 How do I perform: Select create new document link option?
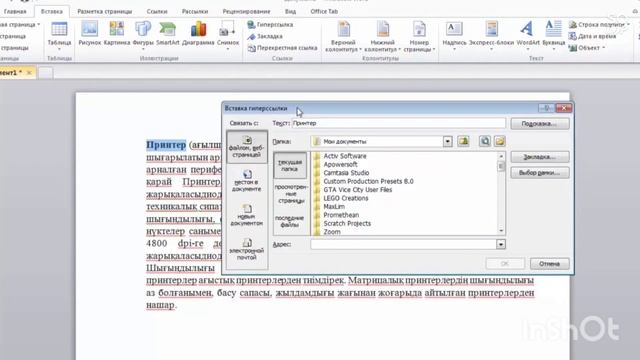[247, 215]
